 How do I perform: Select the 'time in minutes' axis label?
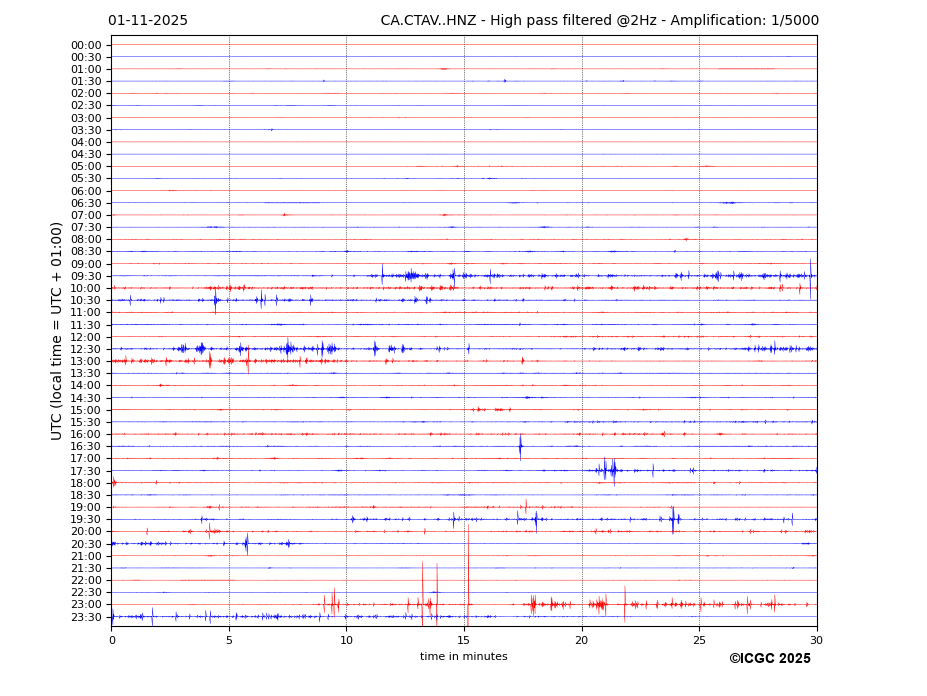463,657
